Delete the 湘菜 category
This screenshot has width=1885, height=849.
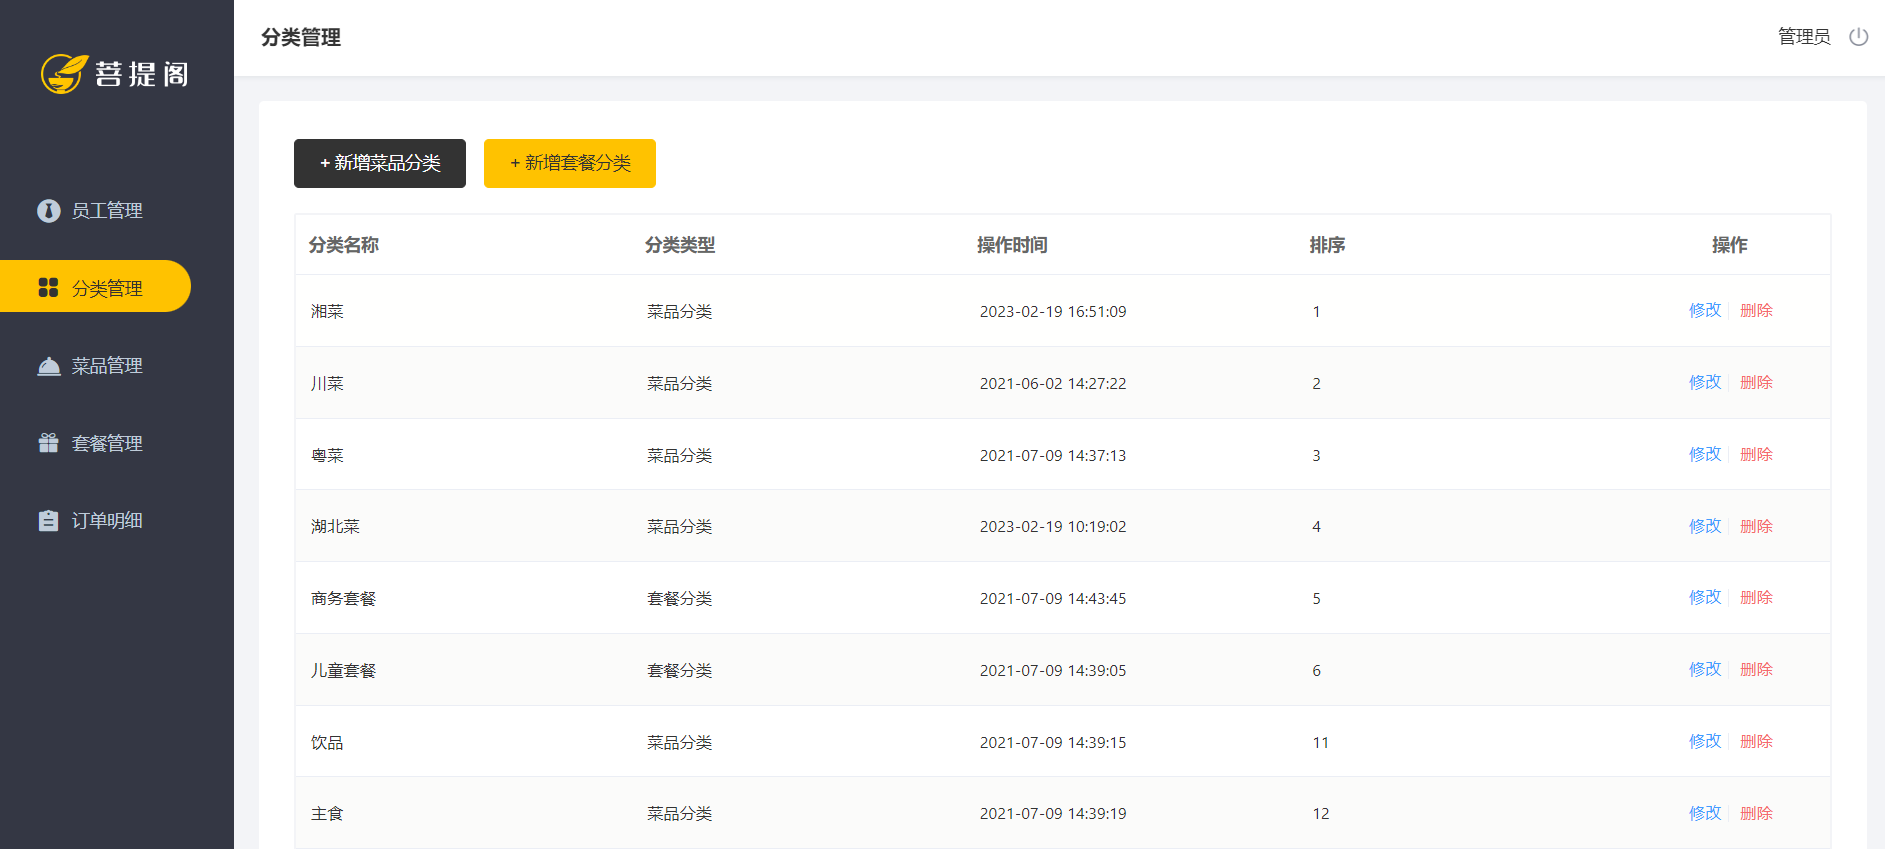click(1756, 310)
